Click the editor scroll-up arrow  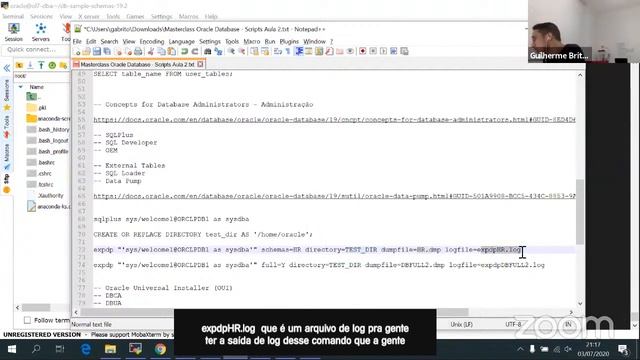[580, 76]
